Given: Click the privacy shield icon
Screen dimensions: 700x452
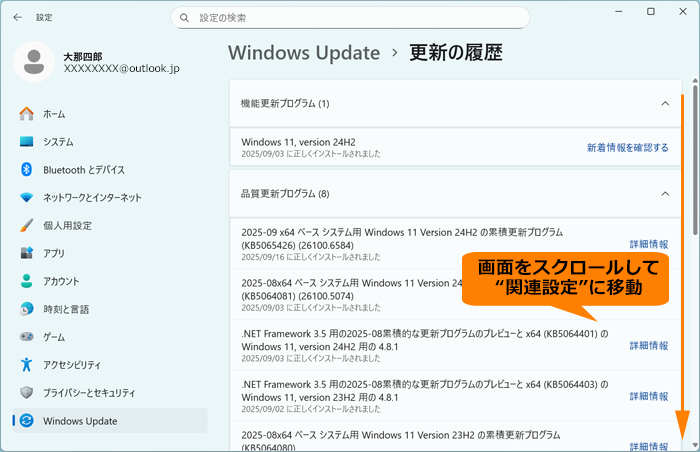Looking at the screenshot, I should point(26,393).
